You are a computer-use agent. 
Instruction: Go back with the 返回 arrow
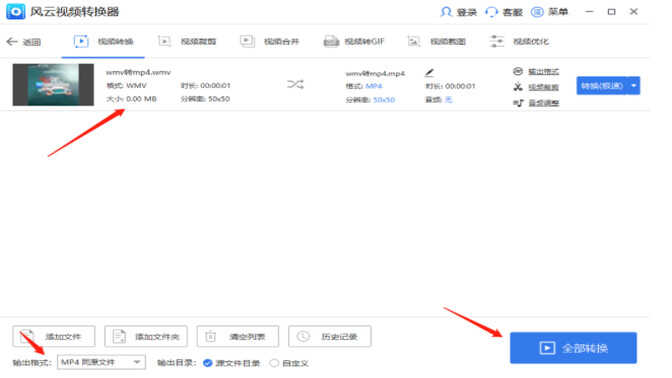click(x=24, y=42)
